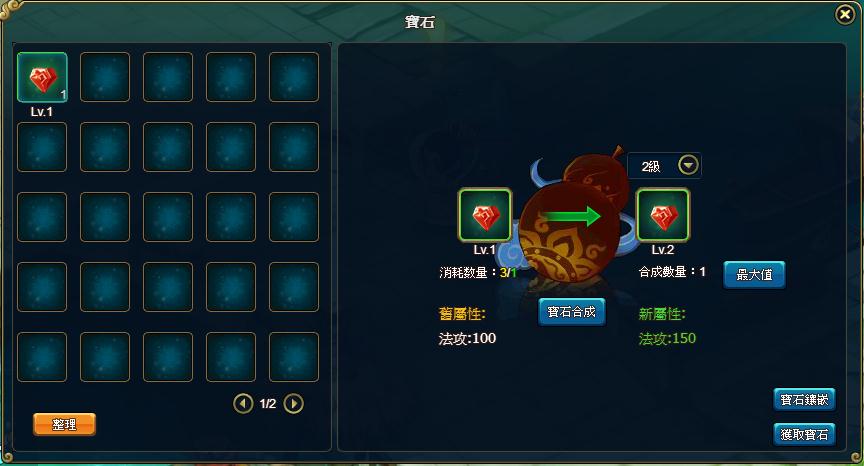Select the Lv.1 red gem in inventory

click(42, 77)
